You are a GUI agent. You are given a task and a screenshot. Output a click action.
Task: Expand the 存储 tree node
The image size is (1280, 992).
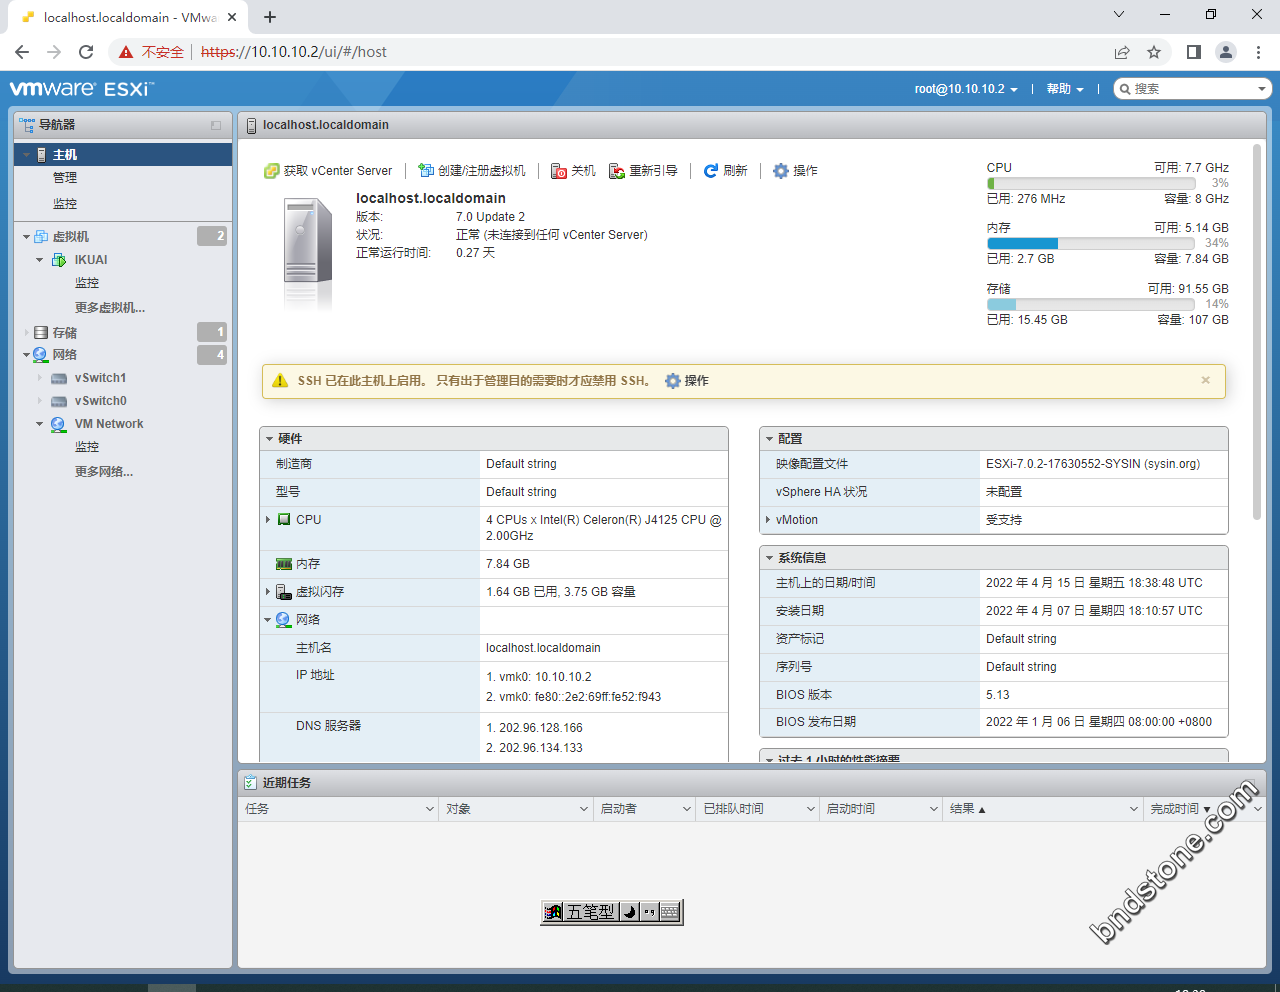[26, 332]
